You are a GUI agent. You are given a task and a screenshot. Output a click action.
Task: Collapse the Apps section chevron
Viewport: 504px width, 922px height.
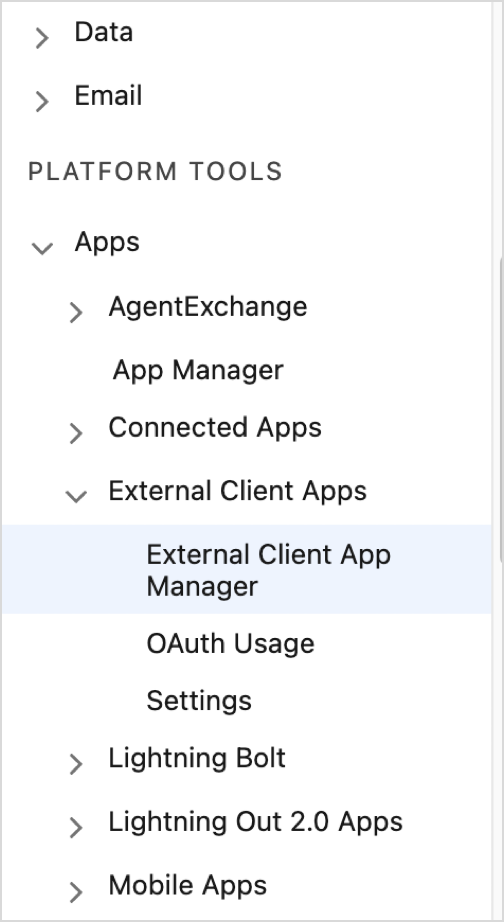click(x=42, y=248)
